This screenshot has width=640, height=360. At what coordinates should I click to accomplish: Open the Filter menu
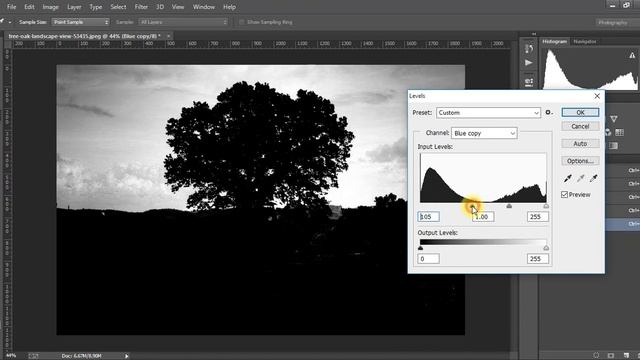[x=141, y=7]
